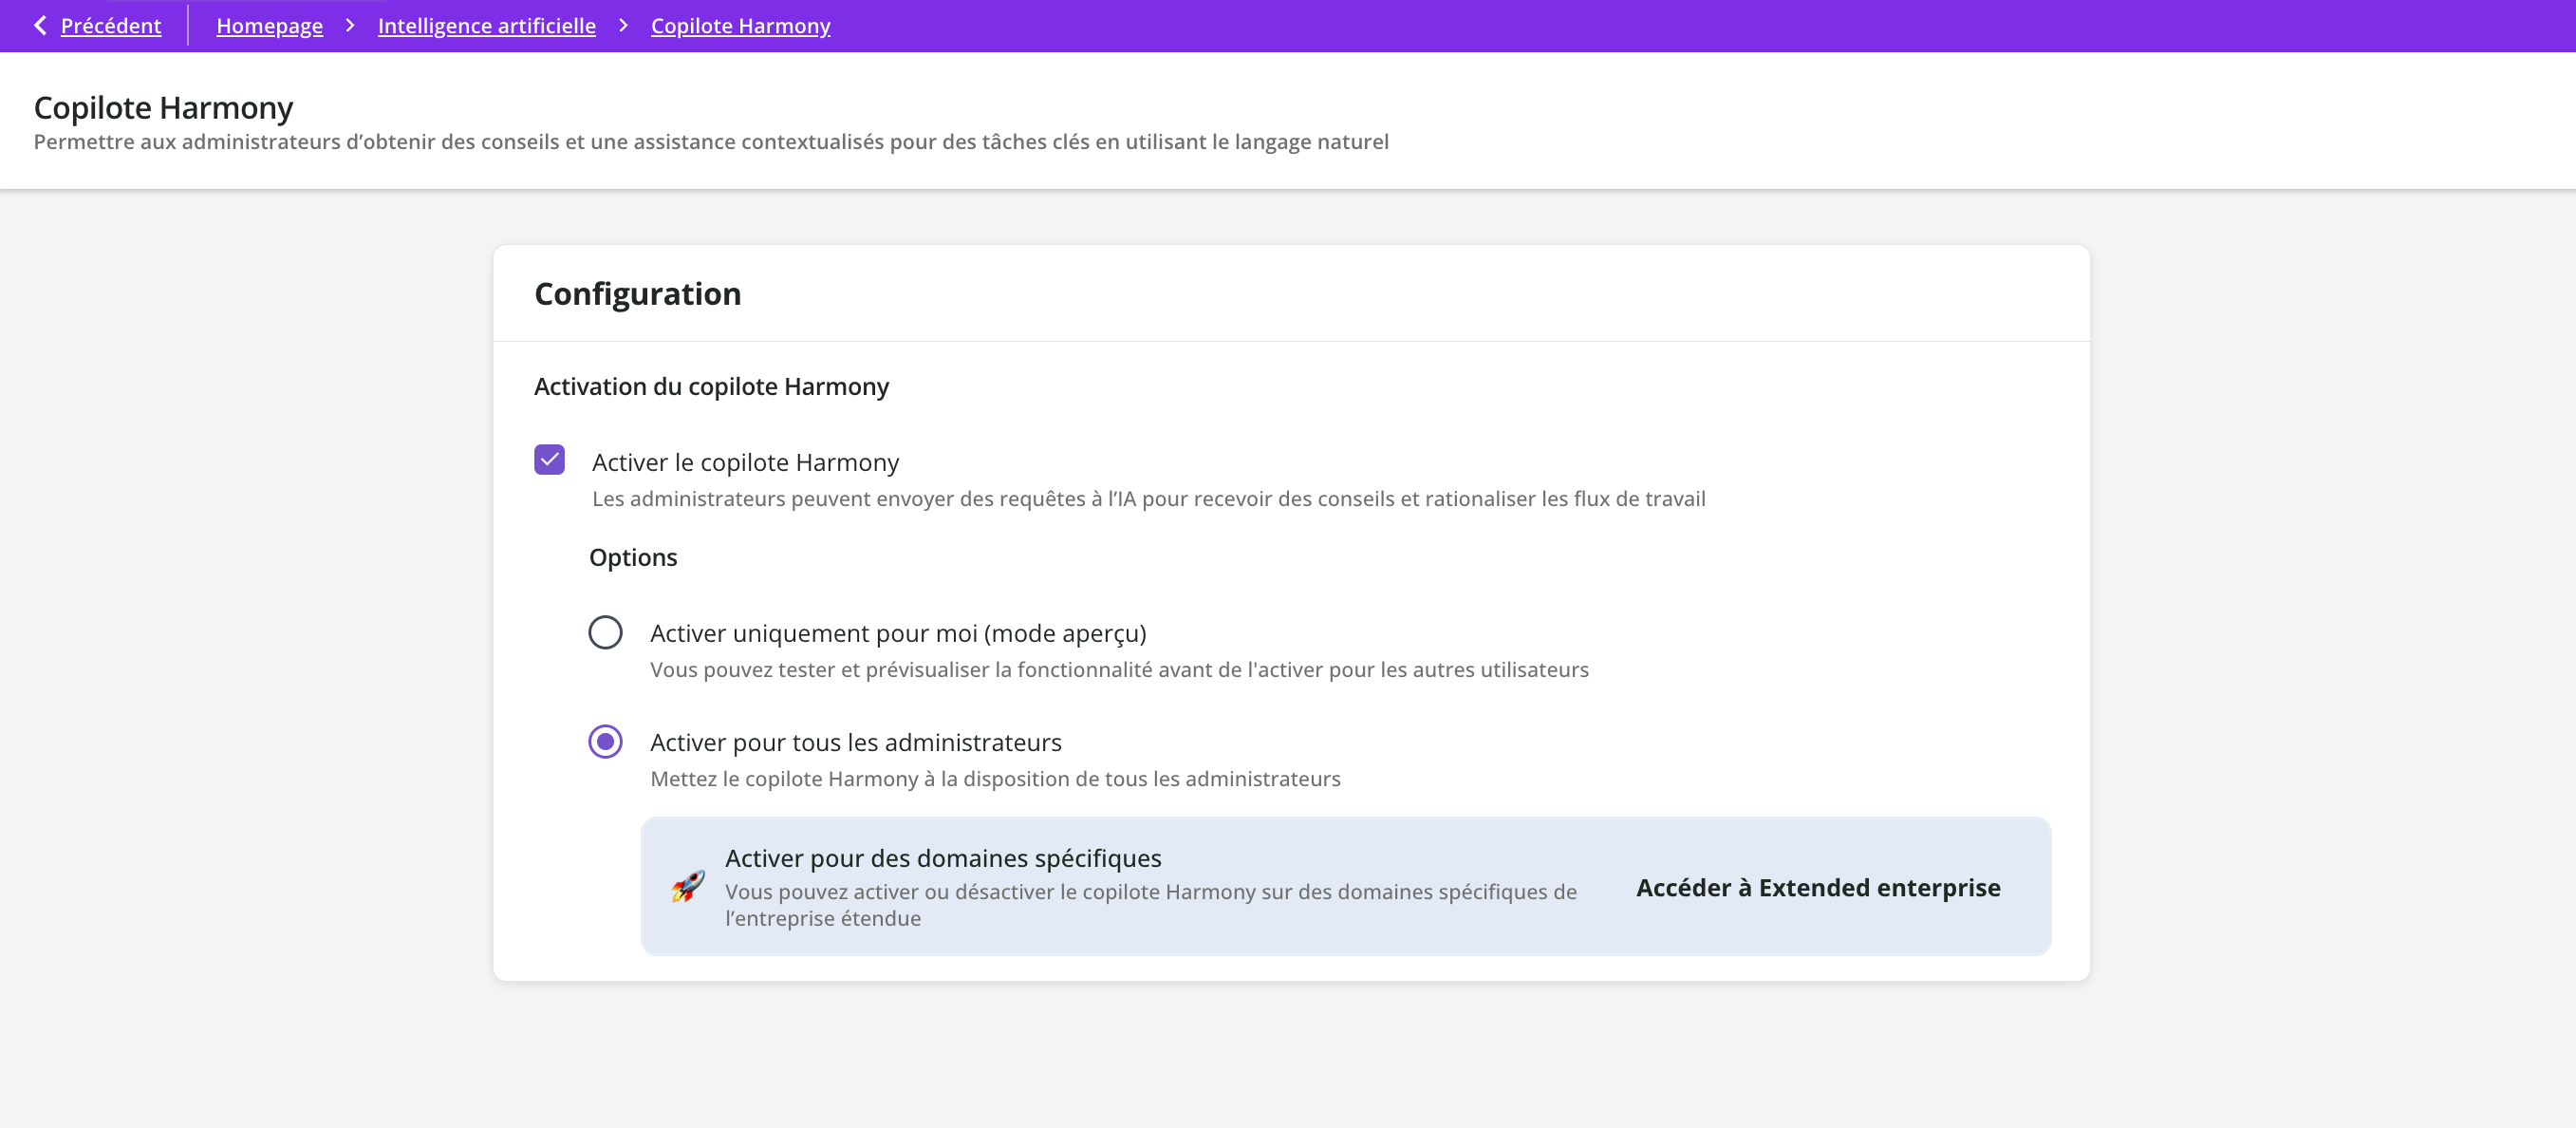The width and height of the screenshot is (2576, 1128).
Task: Click the Copilote Harmony page title
Action: tap(163, 108)
